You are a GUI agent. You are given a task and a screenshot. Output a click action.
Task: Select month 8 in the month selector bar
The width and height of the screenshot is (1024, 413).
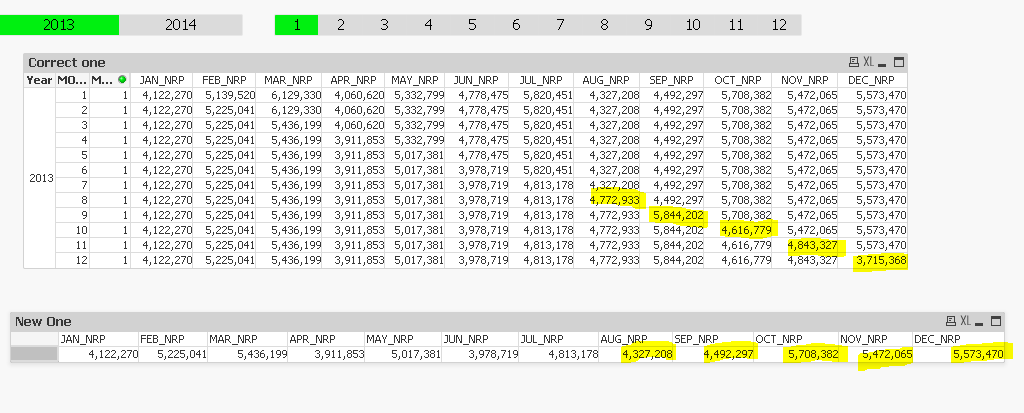click(604, 25)
